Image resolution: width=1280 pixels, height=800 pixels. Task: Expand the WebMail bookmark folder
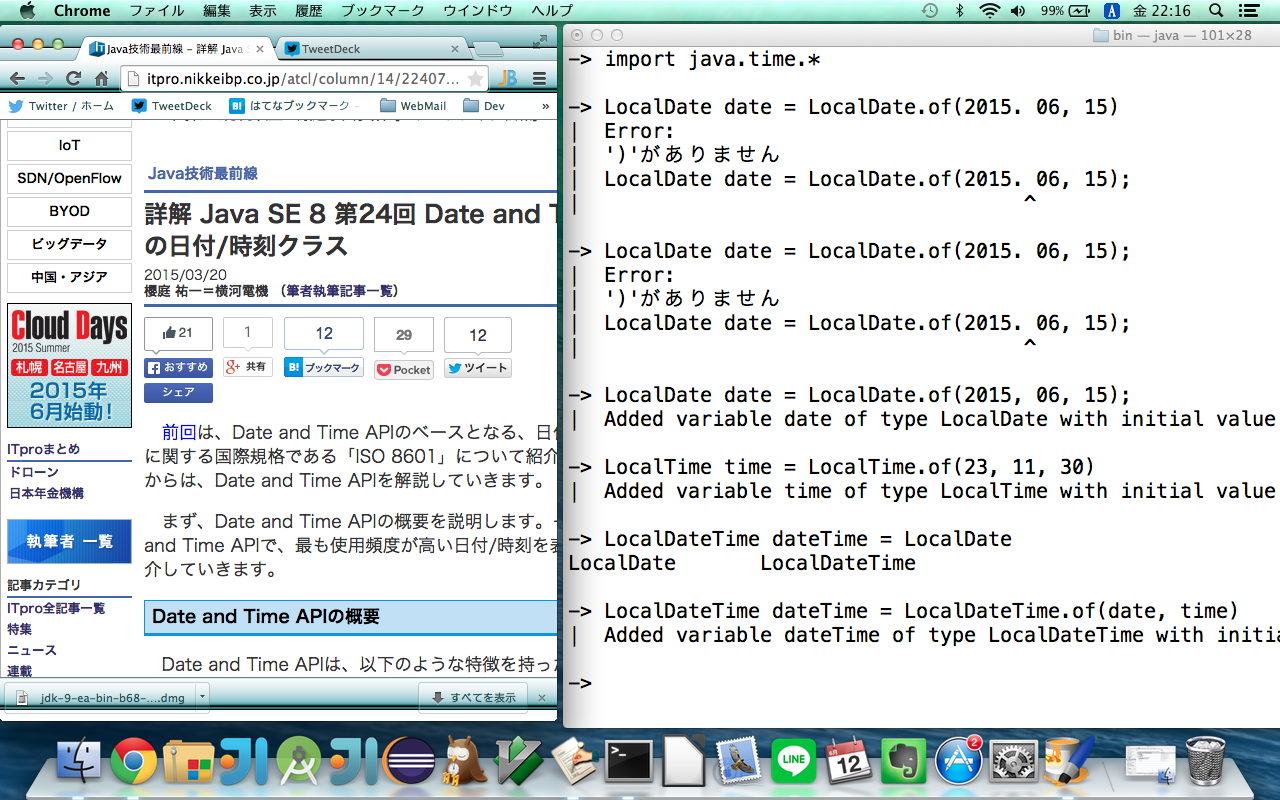413,105
